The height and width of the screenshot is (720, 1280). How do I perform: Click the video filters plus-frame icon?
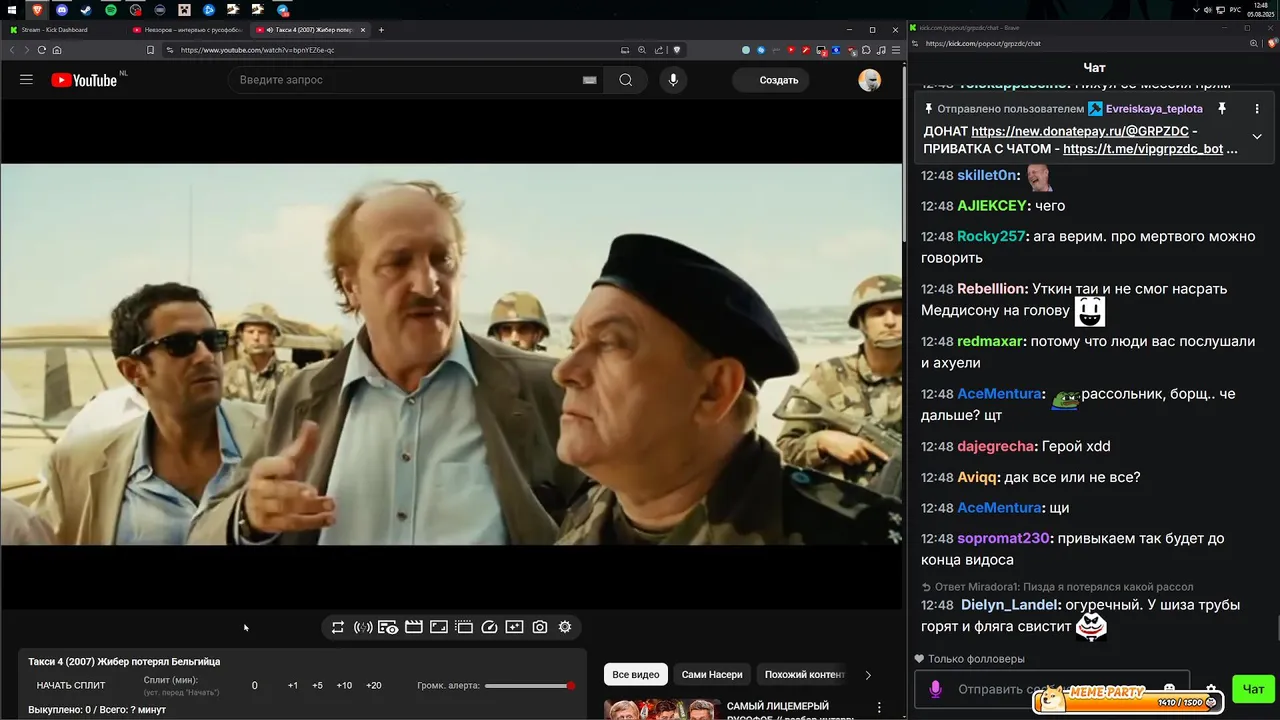(x=514, y=627)
